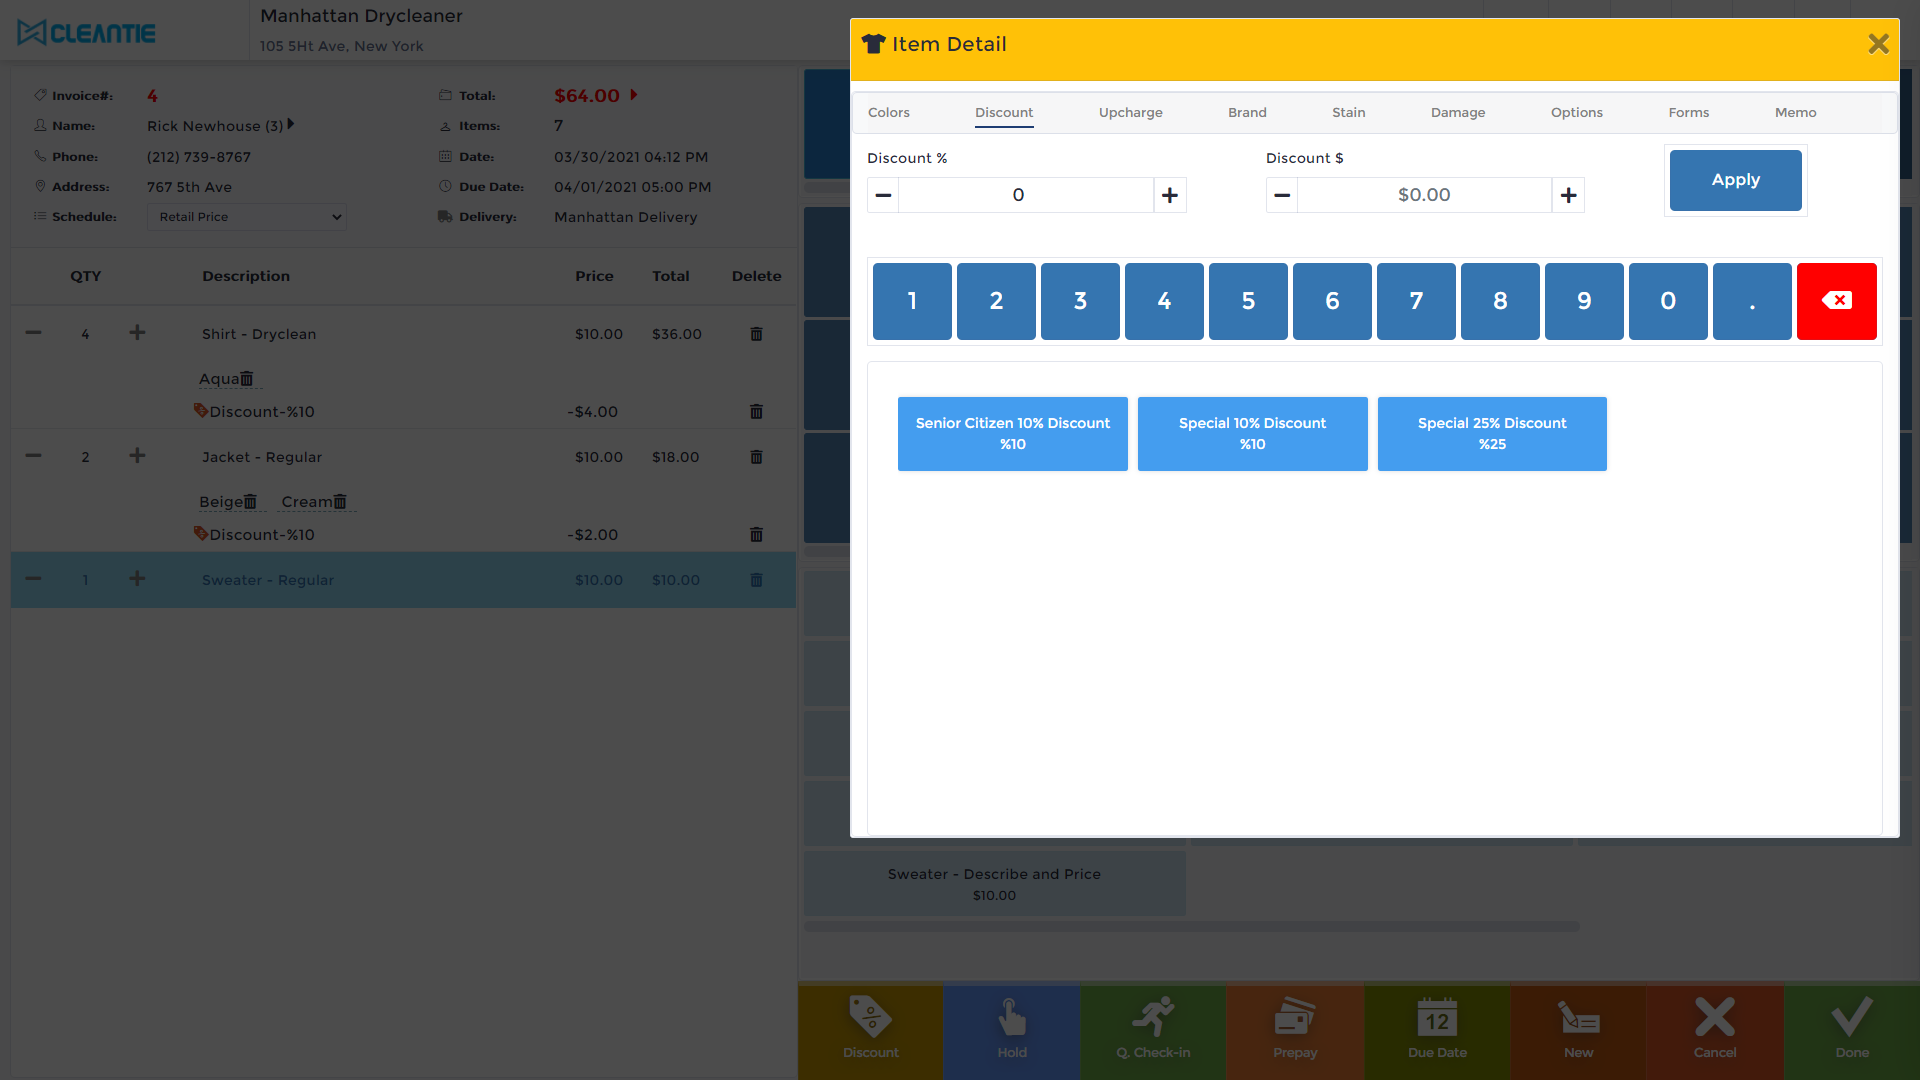The image size is (1920, 1080).
Task: Tap the decimal point key
Action: [x=1752, y=301]
